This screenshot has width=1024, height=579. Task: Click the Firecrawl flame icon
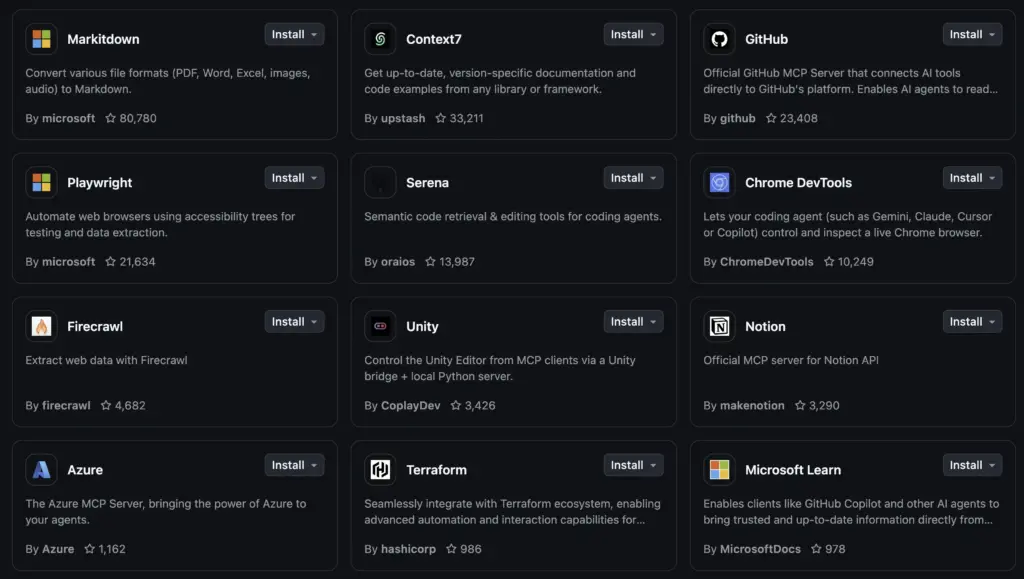[x=41, y=326]
